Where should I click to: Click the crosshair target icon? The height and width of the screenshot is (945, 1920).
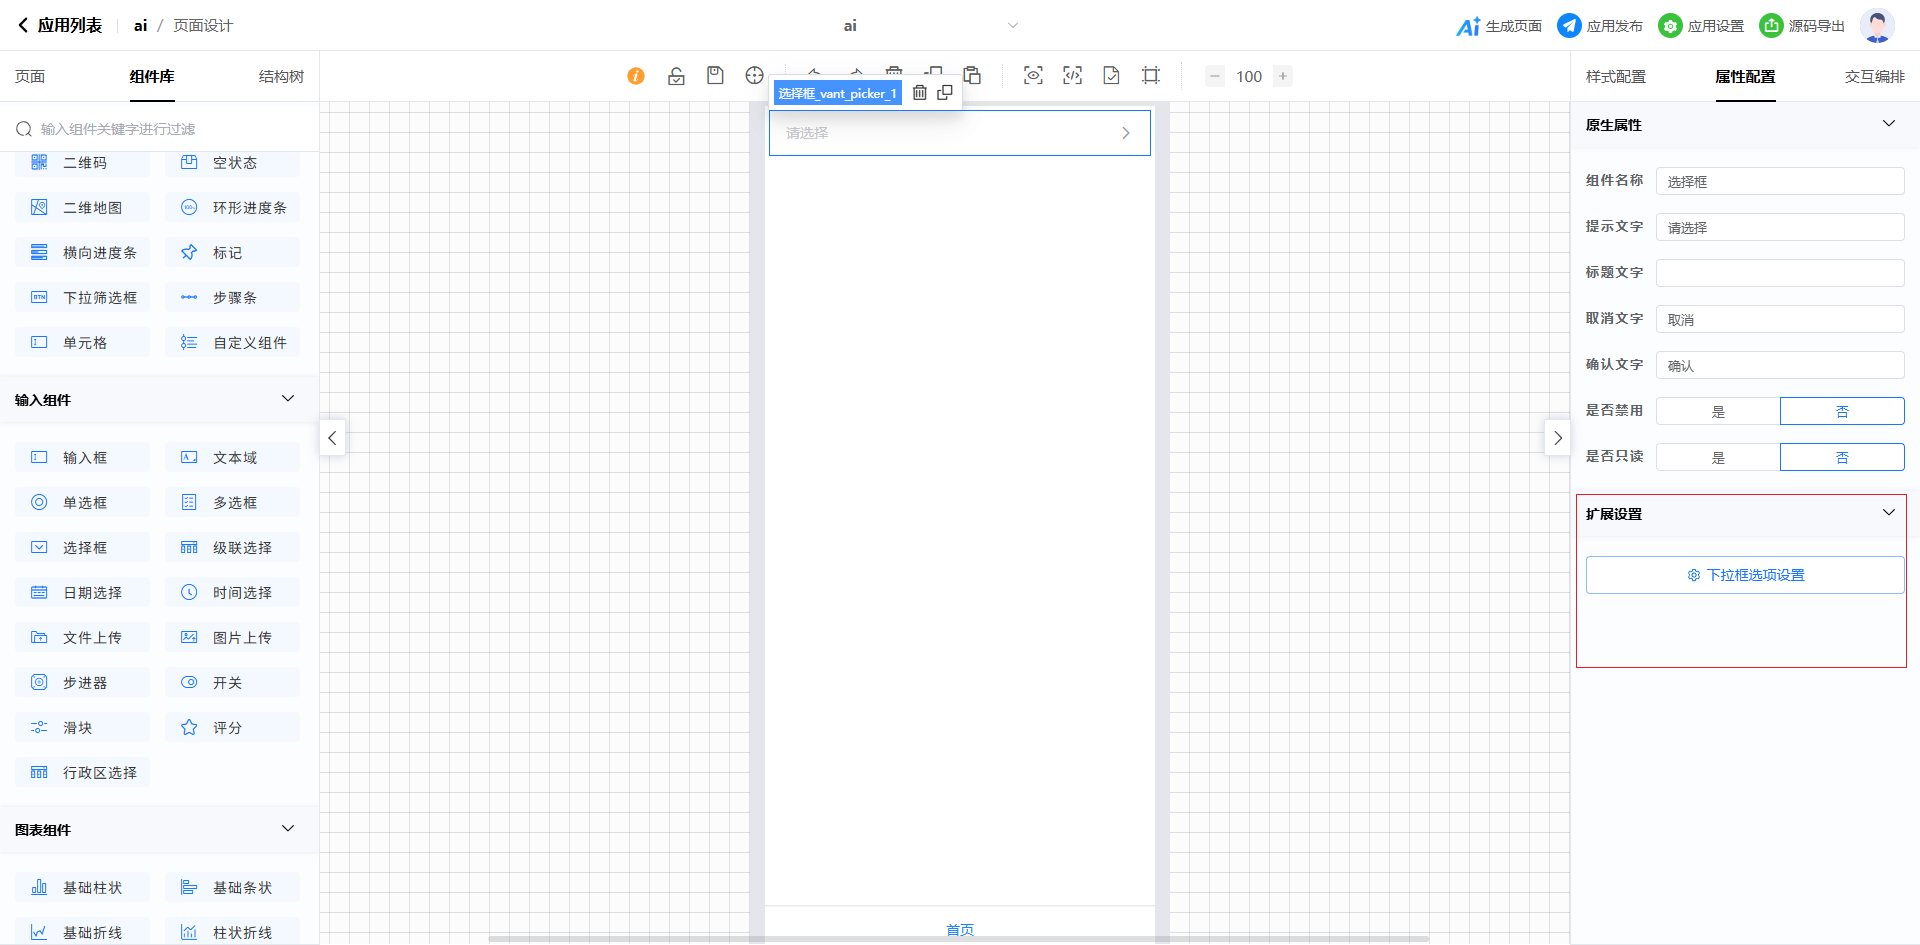click(x=754, y=76)
